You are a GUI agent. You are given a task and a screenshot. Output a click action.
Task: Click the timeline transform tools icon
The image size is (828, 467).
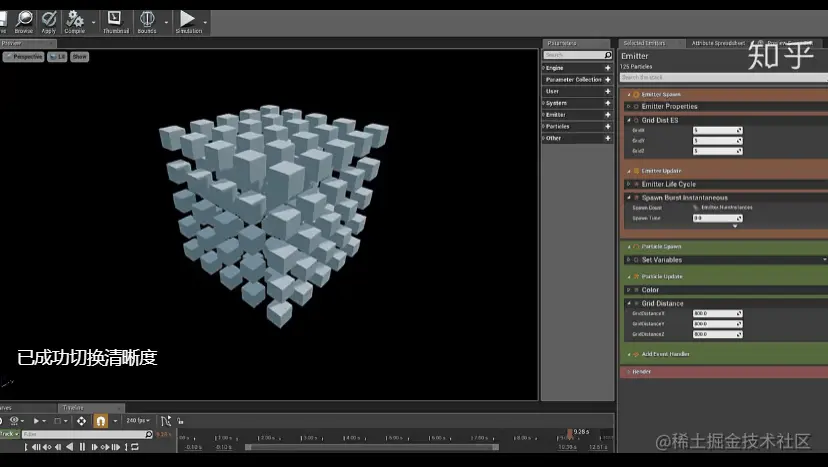81,421
